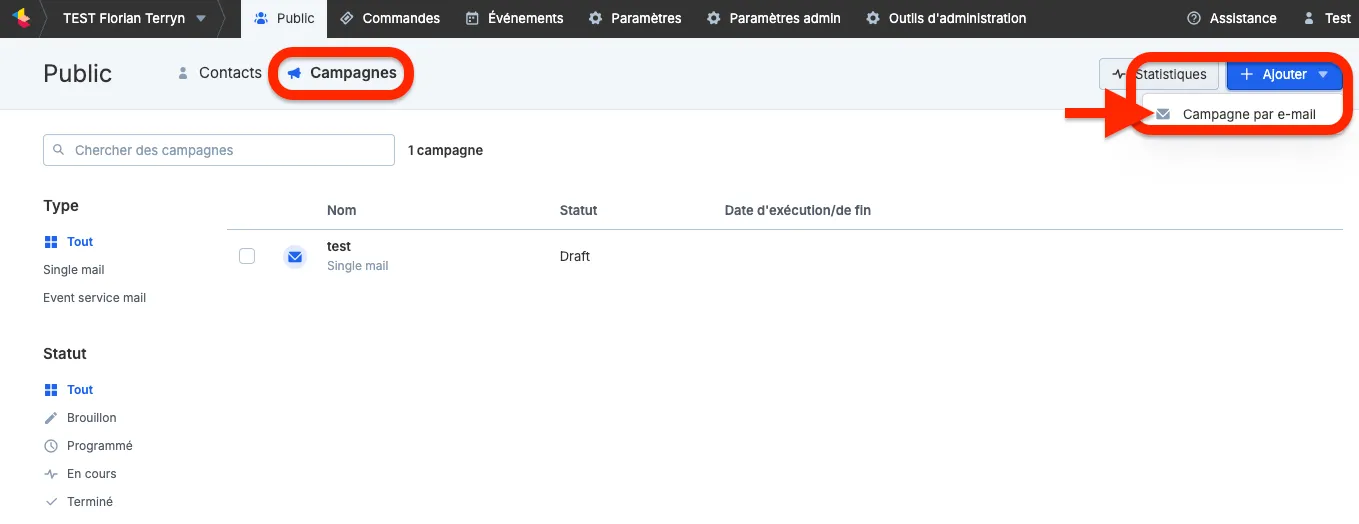Click the people icon on the Public tab

pyautogui.click(x=261, y=18)
